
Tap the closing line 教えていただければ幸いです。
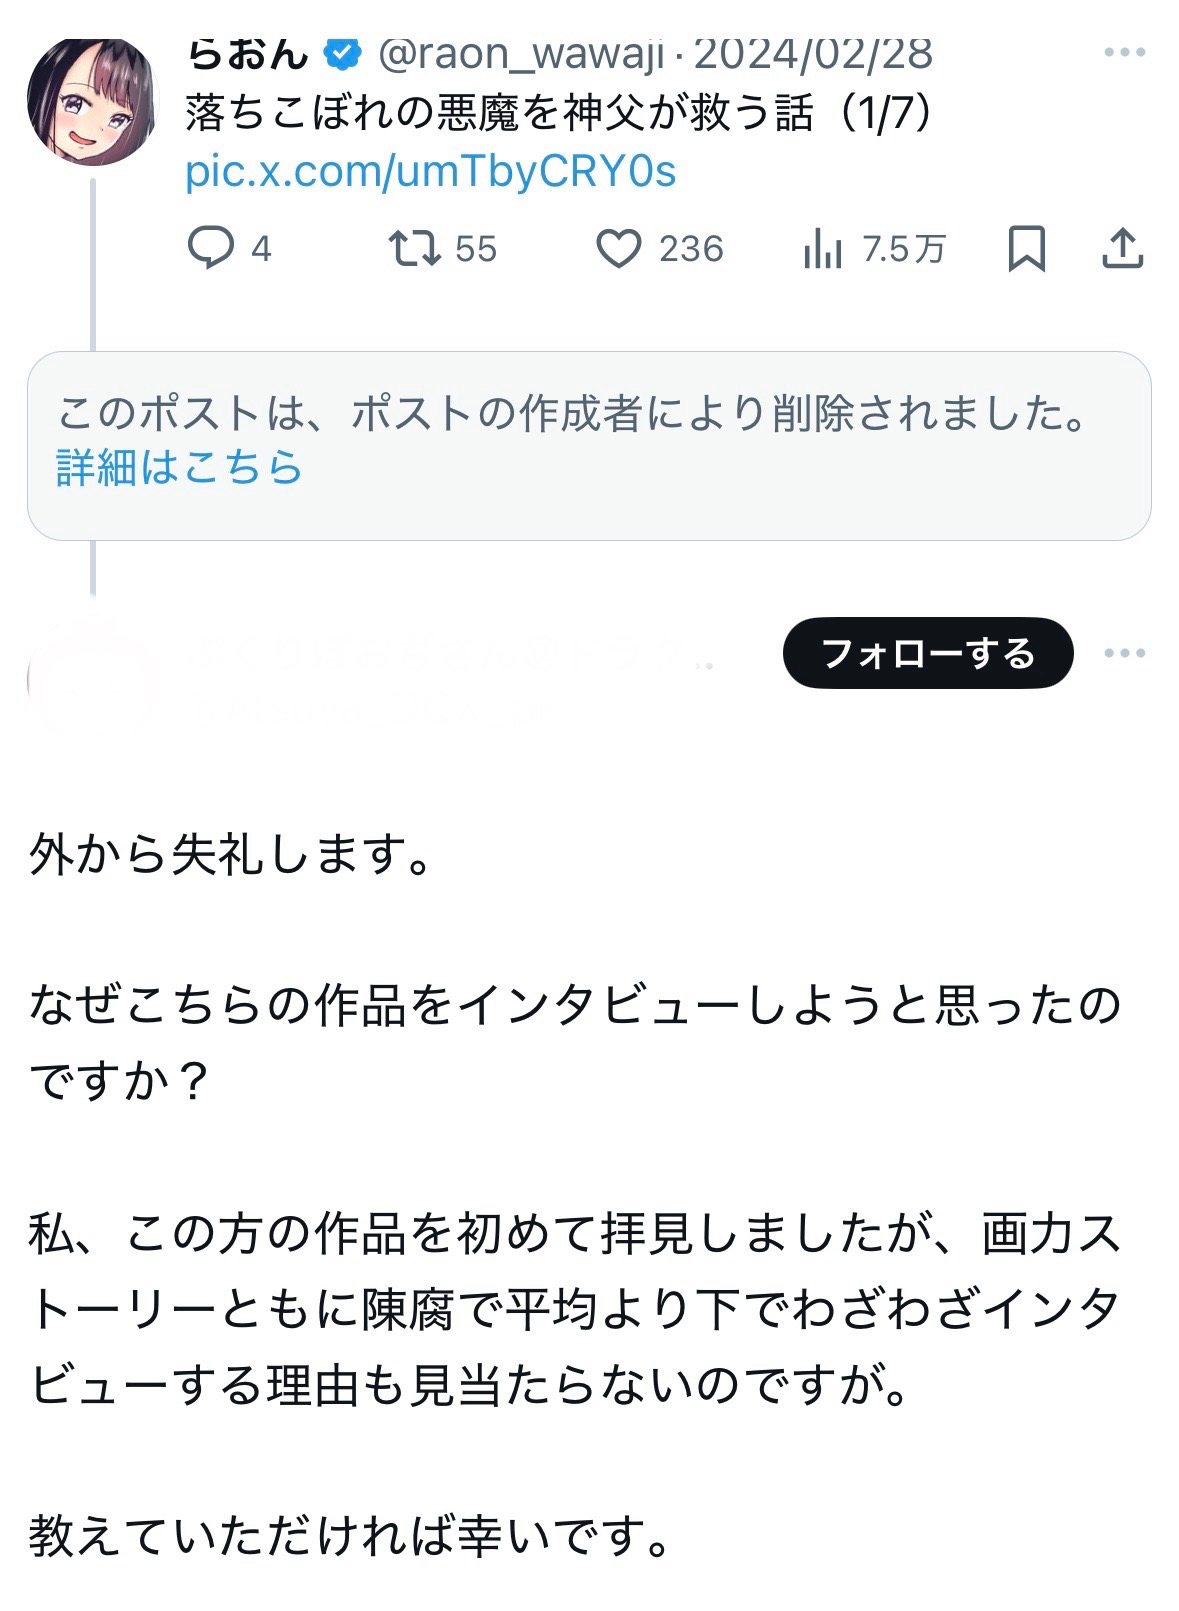pyautogui.click(x=350, y=1535)
